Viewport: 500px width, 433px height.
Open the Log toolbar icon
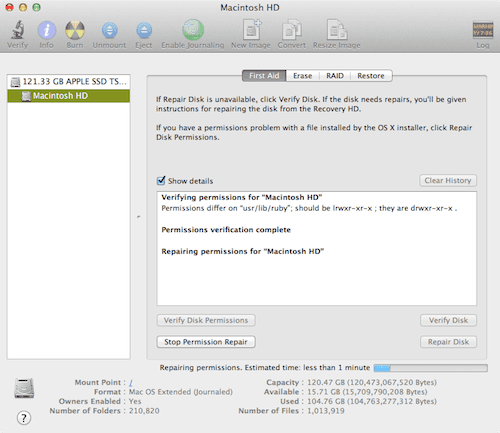pos(483,30)
